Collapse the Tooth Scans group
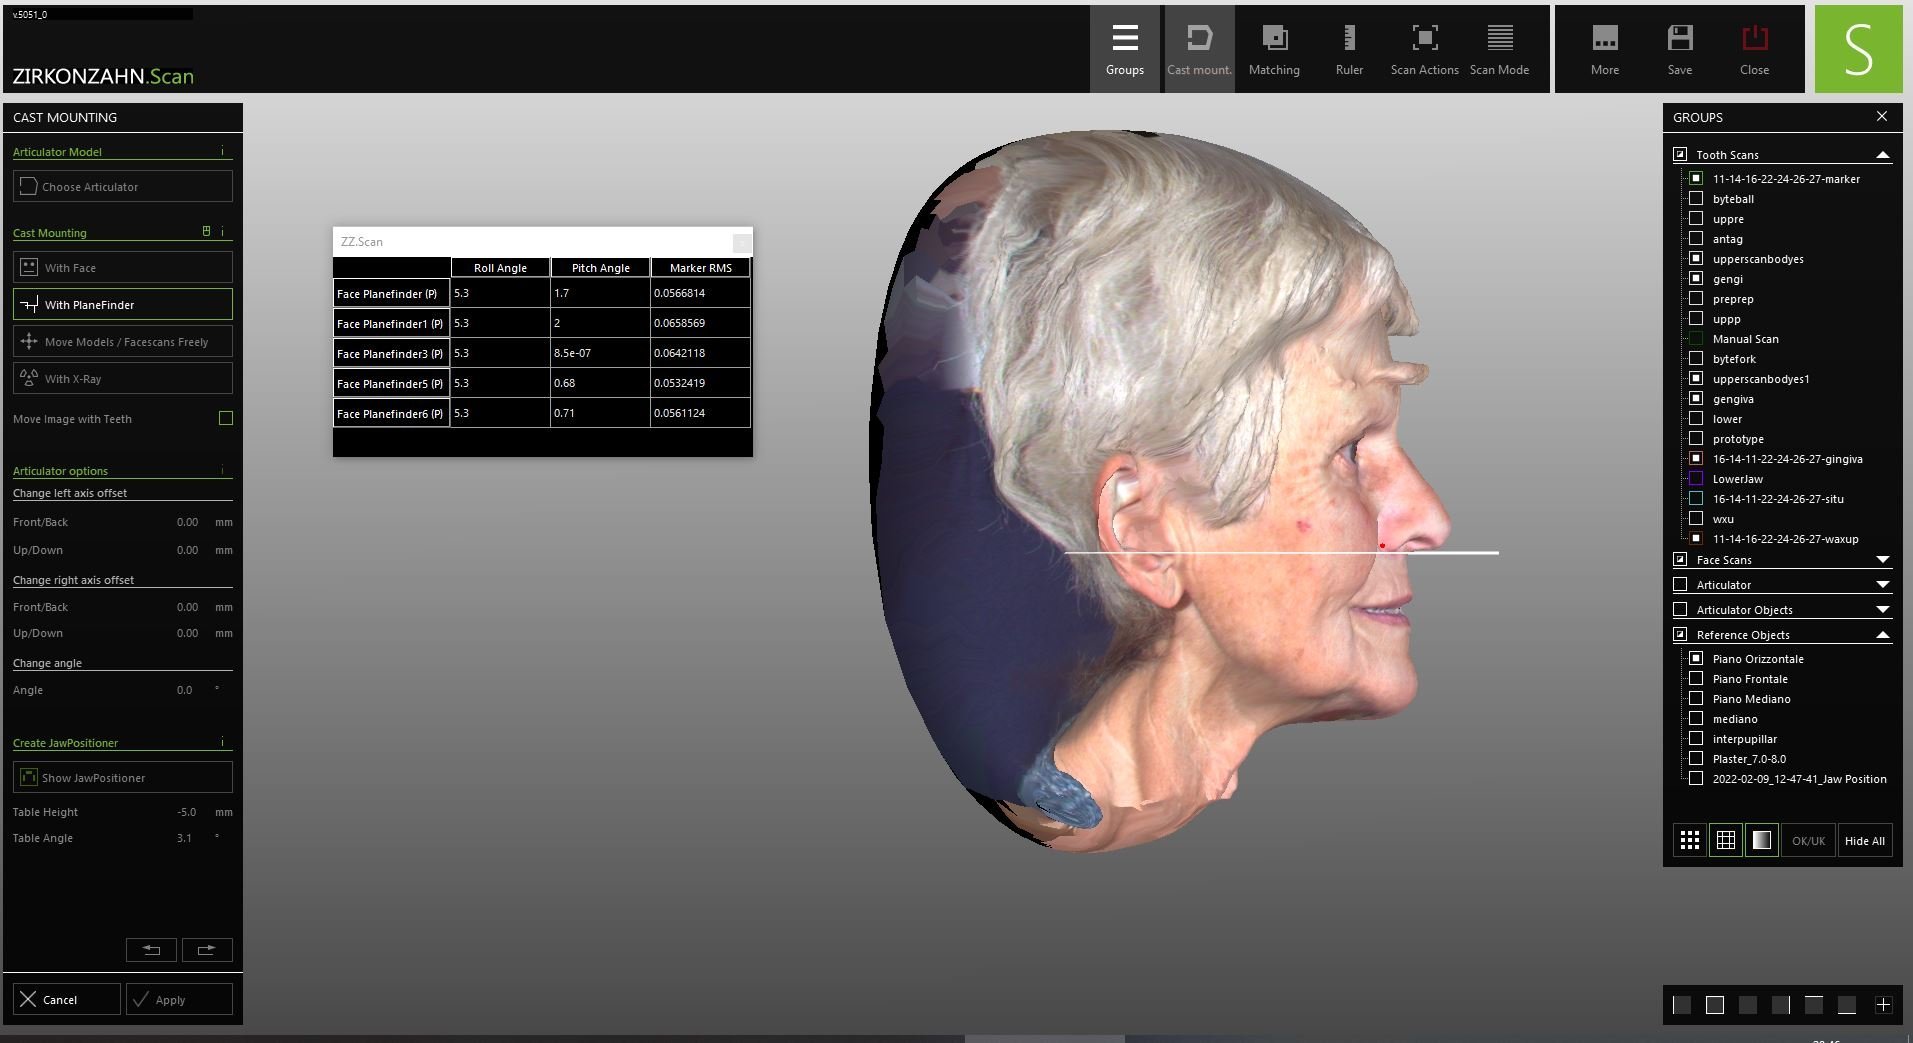 pyautogui.click(x=1882, y=155)
